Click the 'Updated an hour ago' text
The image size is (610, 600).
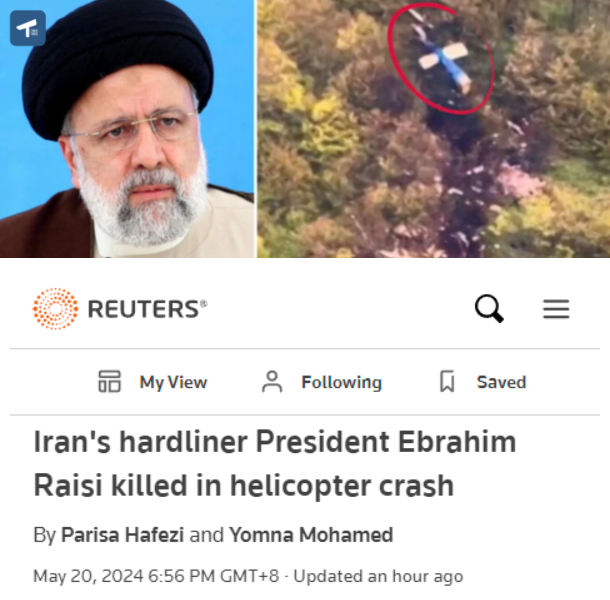tap(378, 576)
